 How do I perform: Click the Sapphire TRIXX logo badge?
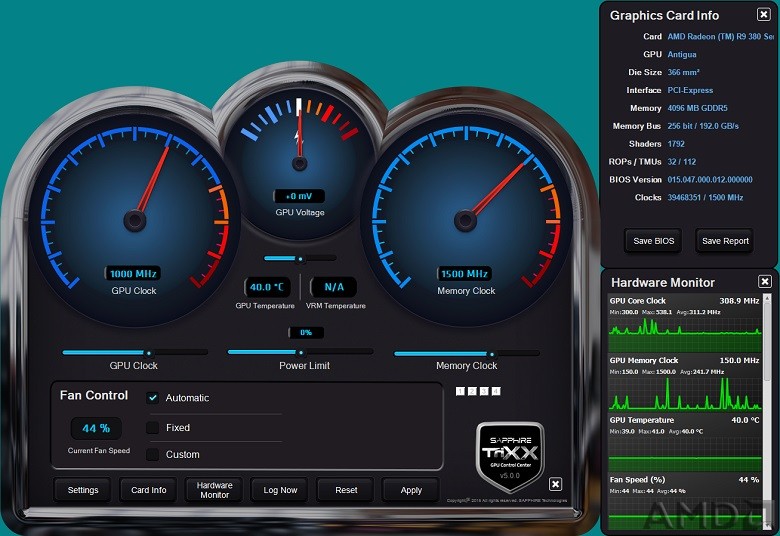[x=510, y=457]
